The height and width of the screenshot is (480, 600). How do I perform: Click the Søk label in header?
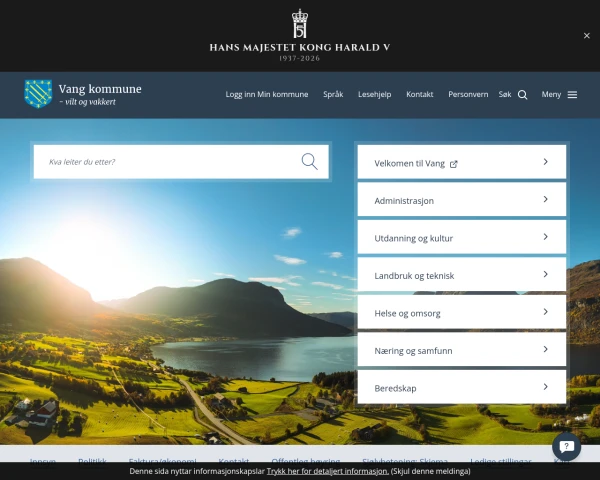click(505, 95)
